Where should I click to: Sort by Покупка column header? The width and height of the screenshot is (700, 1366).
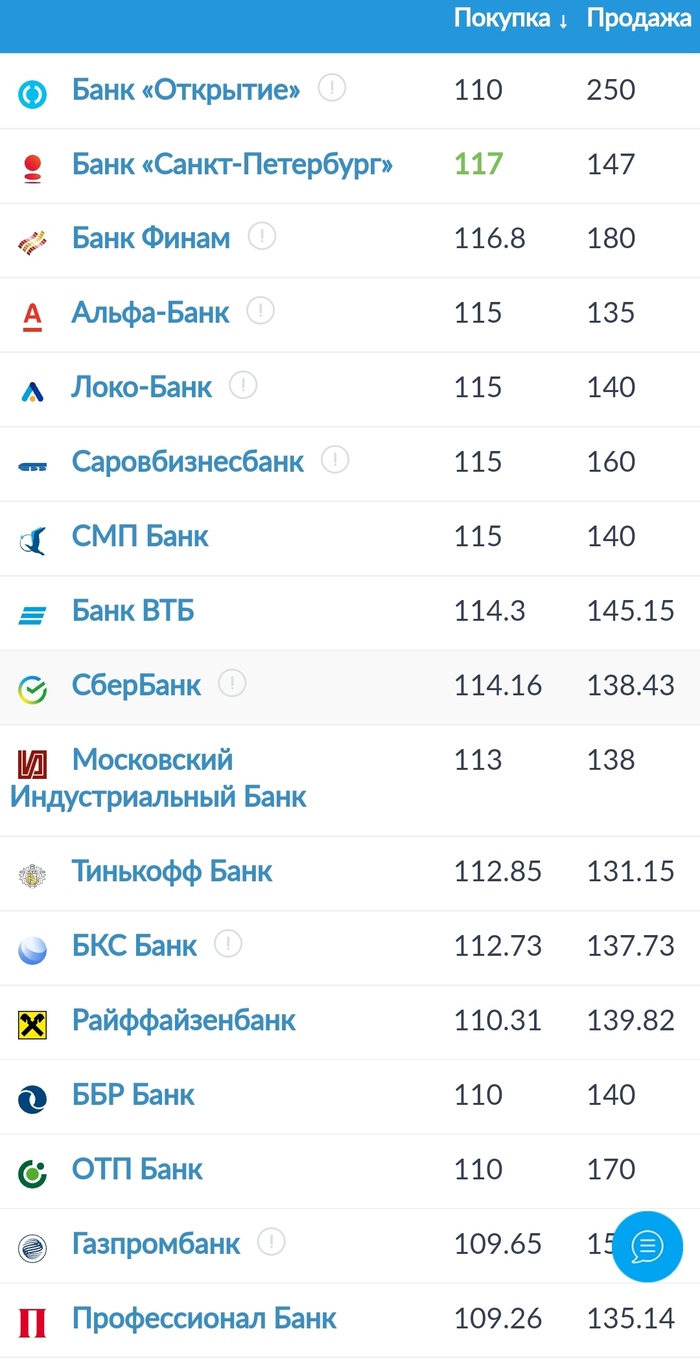click(x=510, y=19)
